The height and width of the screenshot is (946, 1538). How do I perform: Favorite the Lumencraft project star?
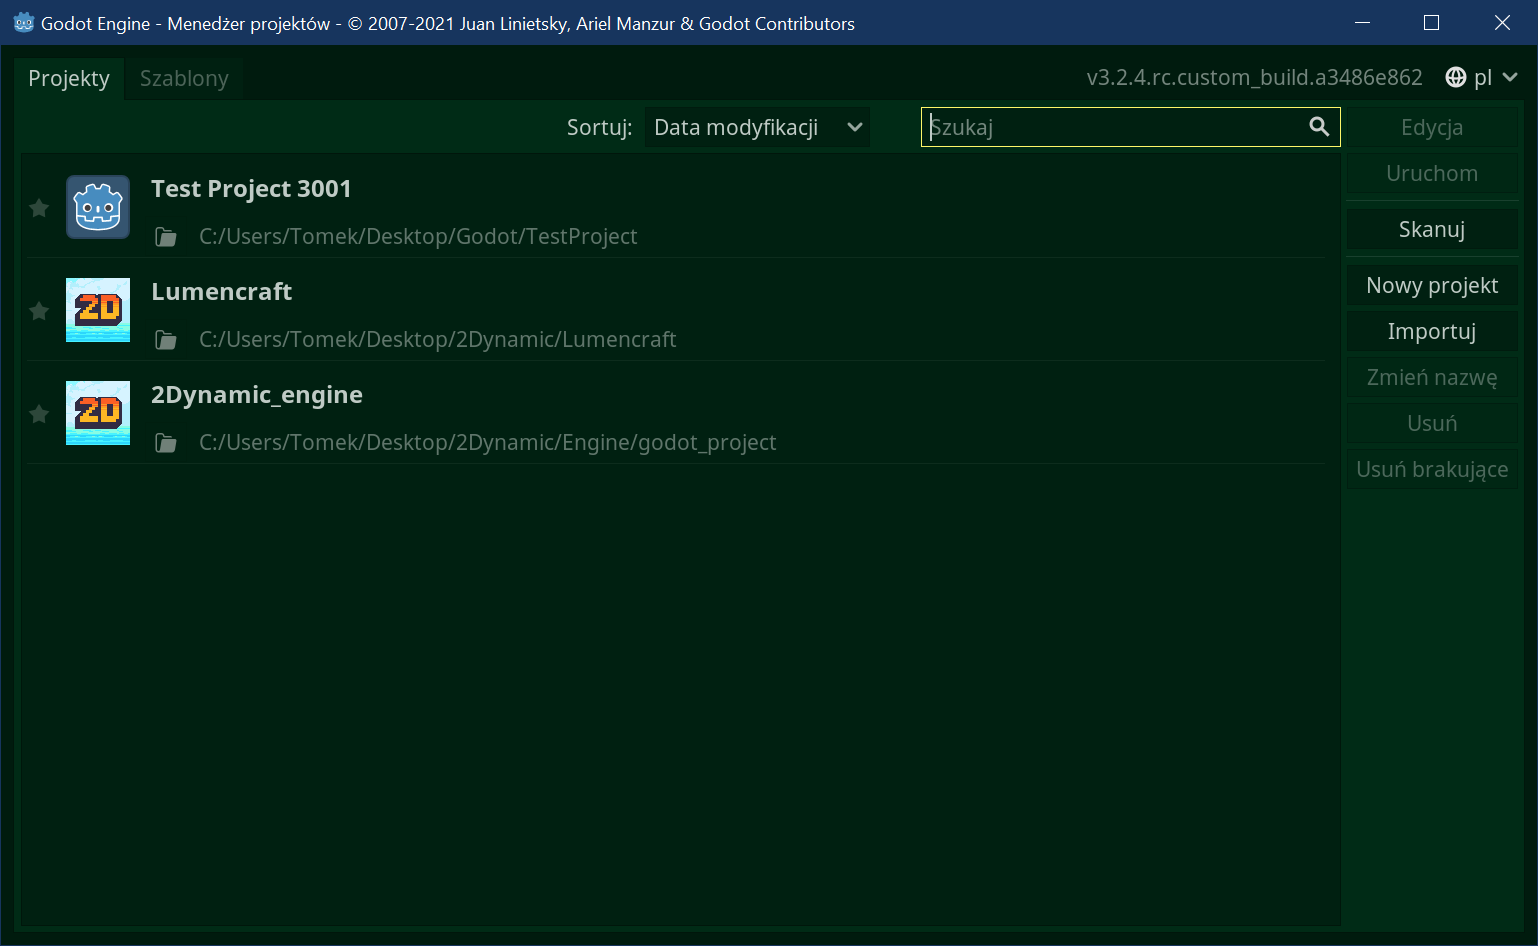tap(39, 311)
